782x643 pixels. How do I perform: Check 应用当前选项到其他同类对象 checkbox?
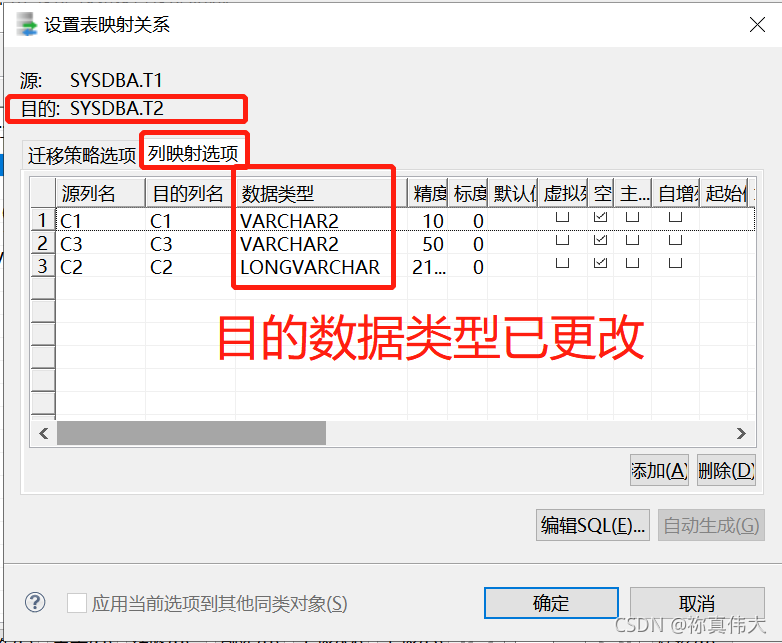pos(77,603)
